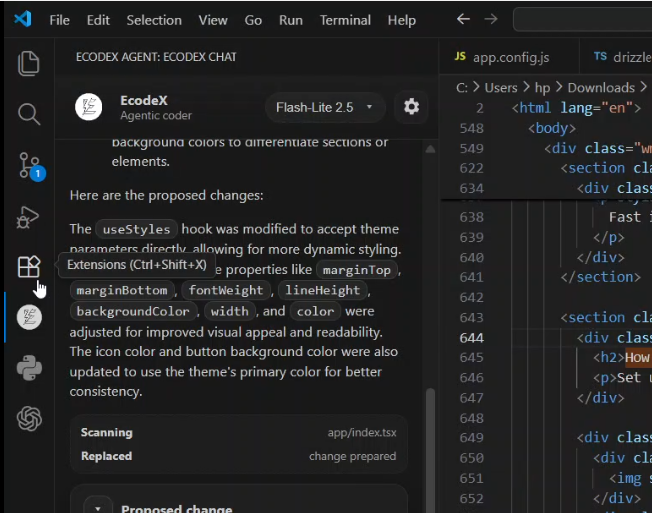Click line number 644 in the editor
Image resolution: width=652 pixels, height=513 pixels.
click(x=472, y=338)
